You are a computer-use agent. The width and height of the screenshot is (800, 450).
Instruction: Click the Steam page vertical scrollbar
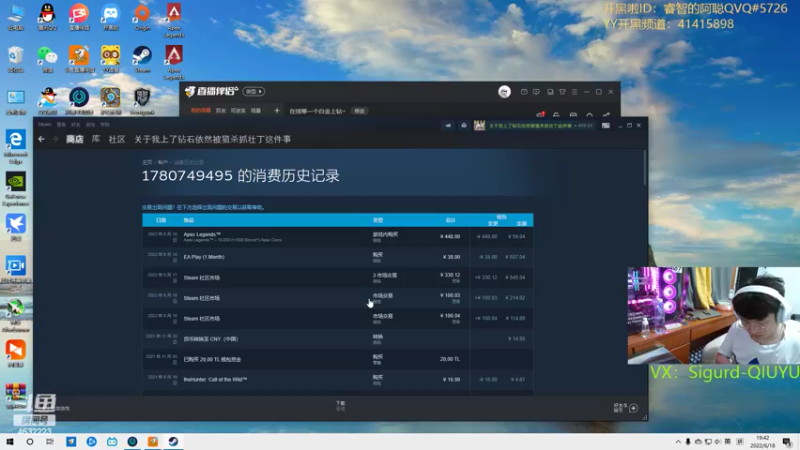pyautogui.click(x=645, y=168)
